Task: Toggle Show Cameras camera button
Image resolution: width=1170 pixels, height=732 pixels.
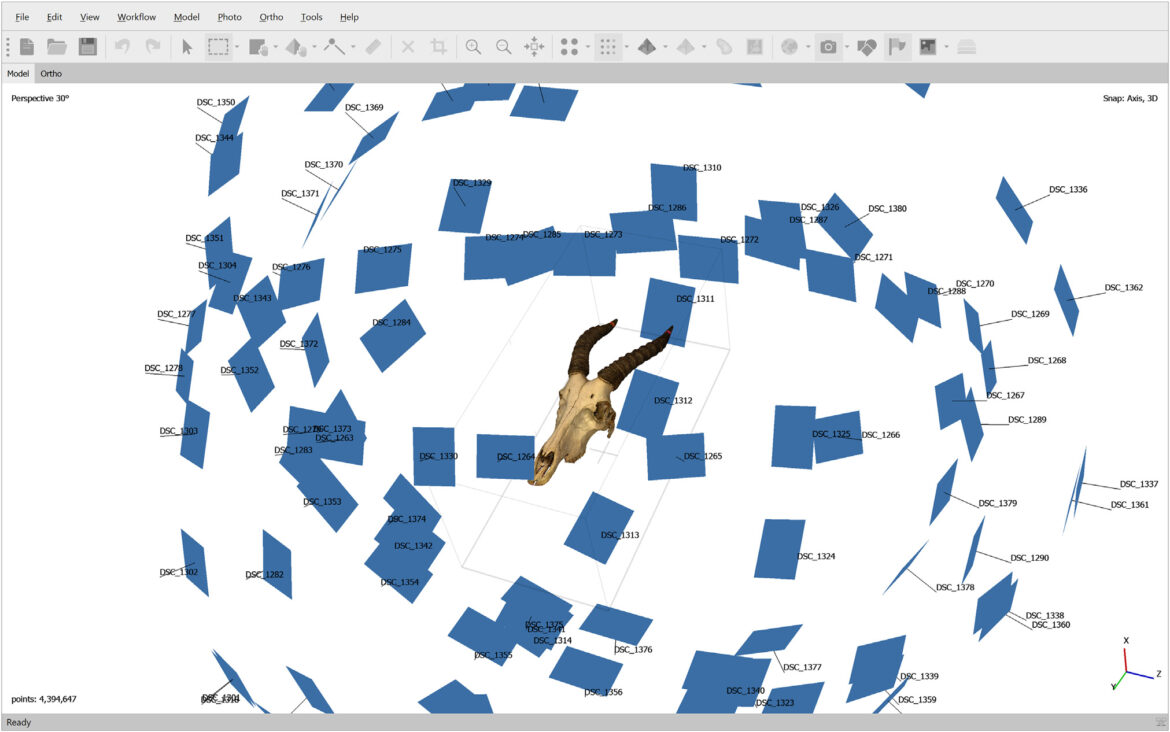Action: pos(828,47)
